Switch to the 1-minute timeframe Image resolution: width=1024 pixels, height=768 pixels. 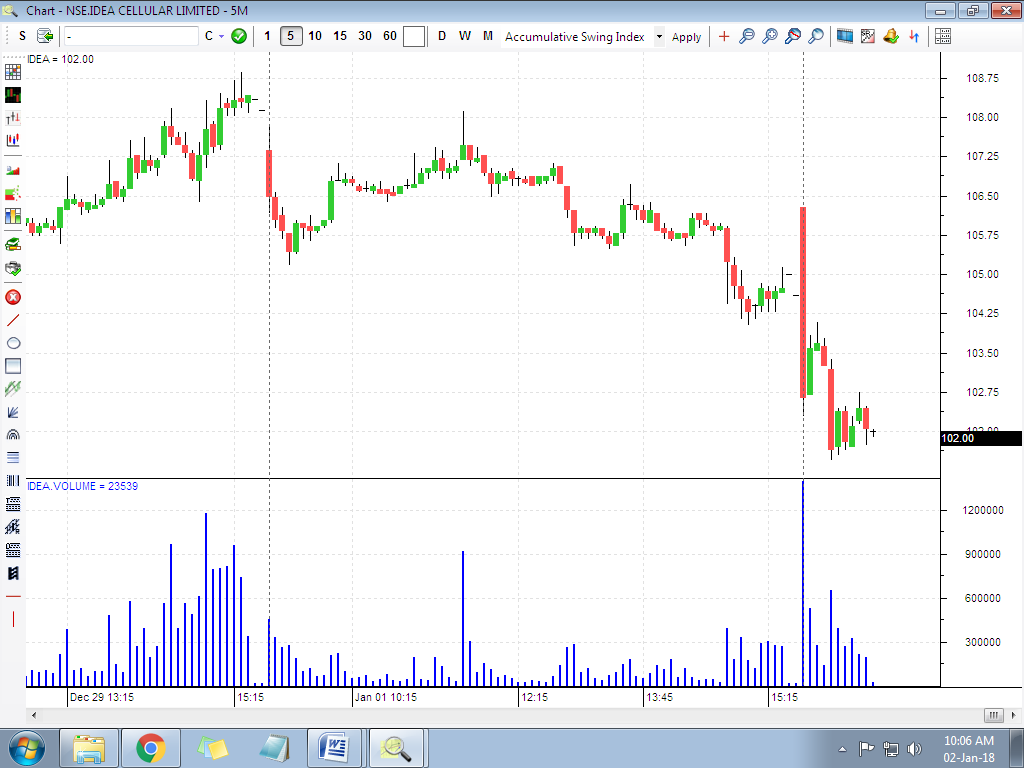[x=267, y=37]
